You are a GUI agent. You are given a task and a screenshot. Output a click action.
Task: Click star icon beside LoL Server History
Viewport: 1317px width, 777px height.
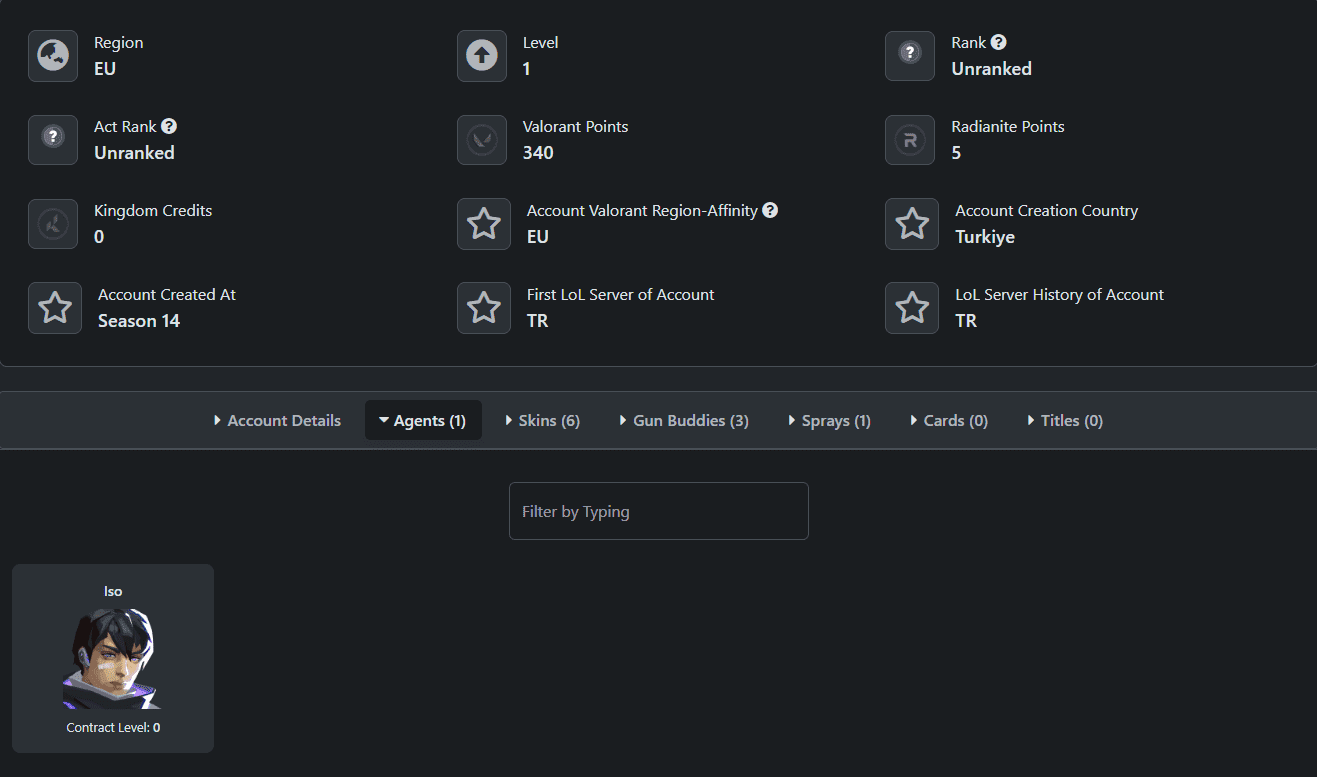912,308
